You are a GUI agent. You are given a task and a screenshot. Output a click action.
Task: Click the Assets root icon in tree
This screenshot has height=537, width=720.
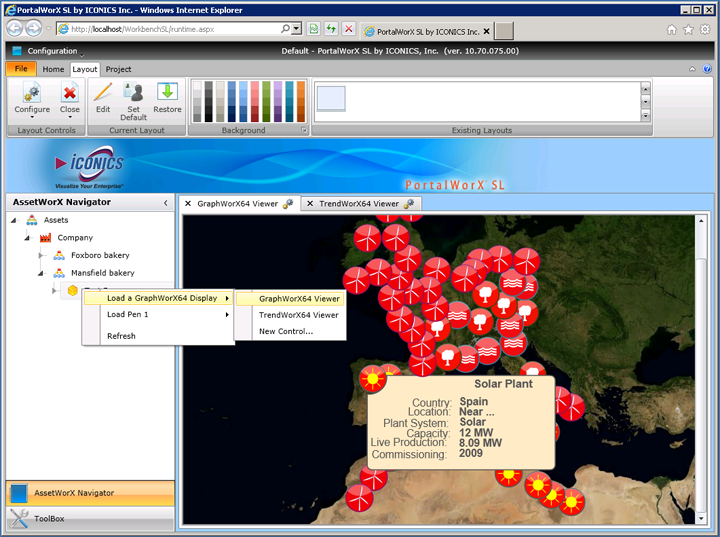[32, 220]
